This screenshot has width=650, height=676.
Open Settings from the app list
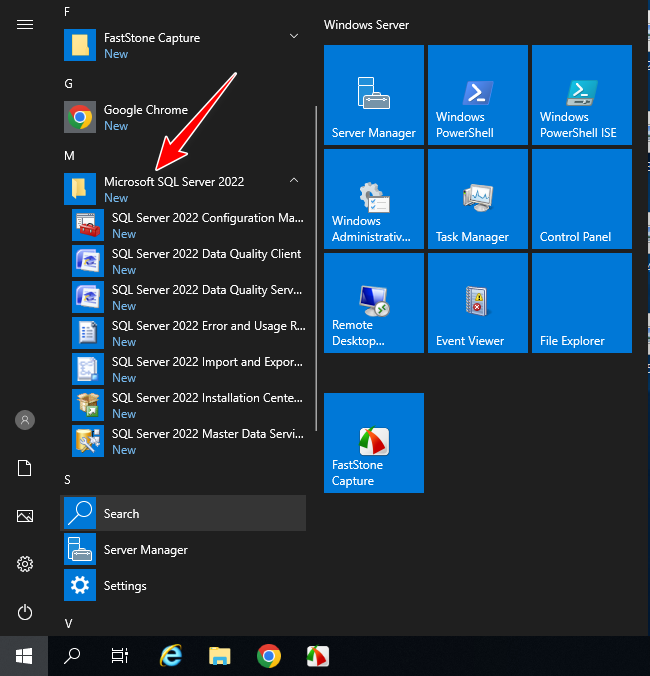tap(185, 585)
